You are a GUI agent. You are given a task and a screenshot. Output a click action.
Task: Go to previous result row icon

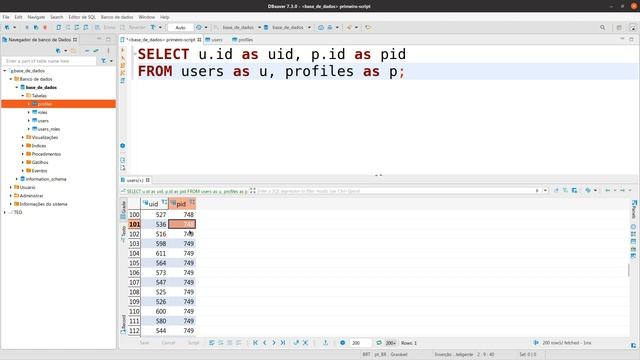[264, 343]
